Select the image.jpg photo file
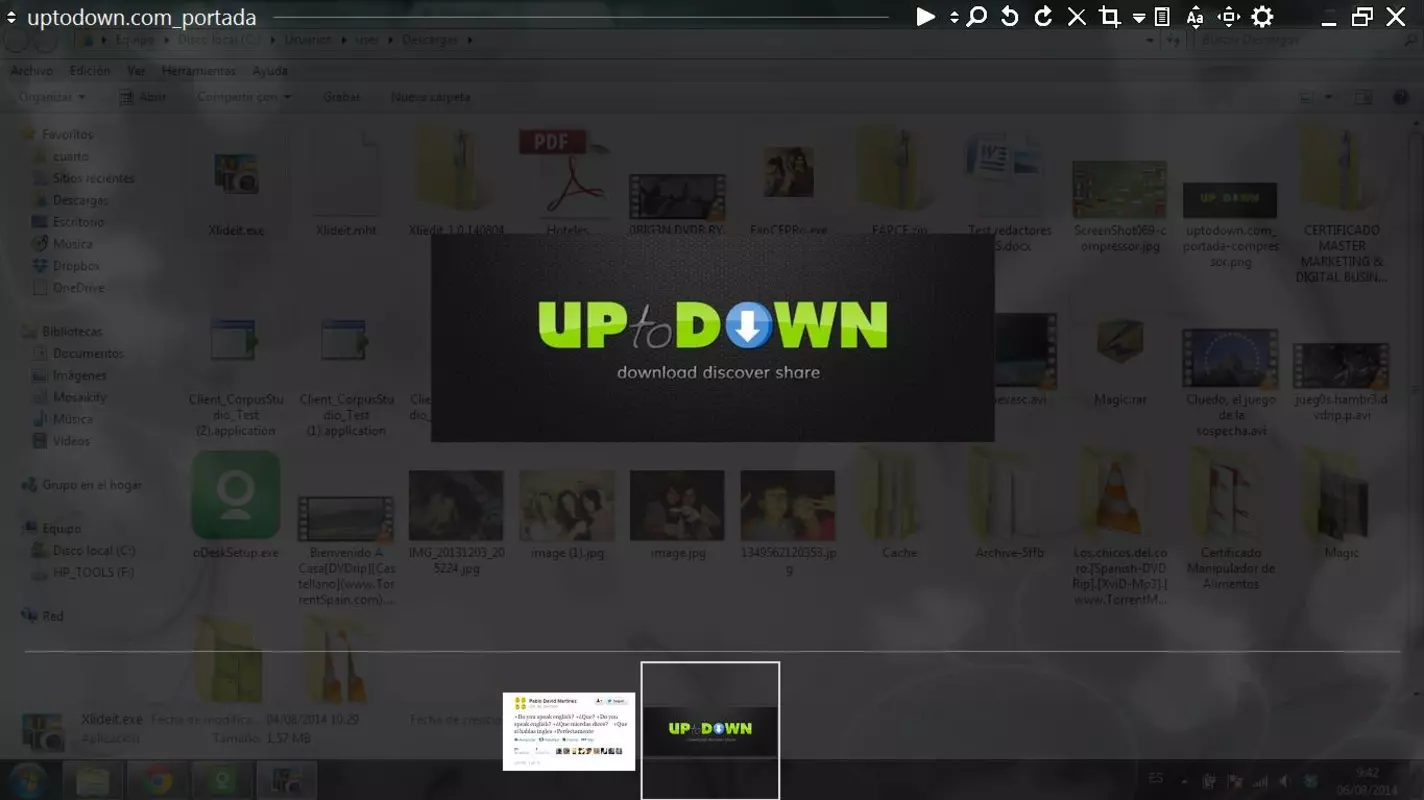1424x800 pixels. click(x=677, y=505)
